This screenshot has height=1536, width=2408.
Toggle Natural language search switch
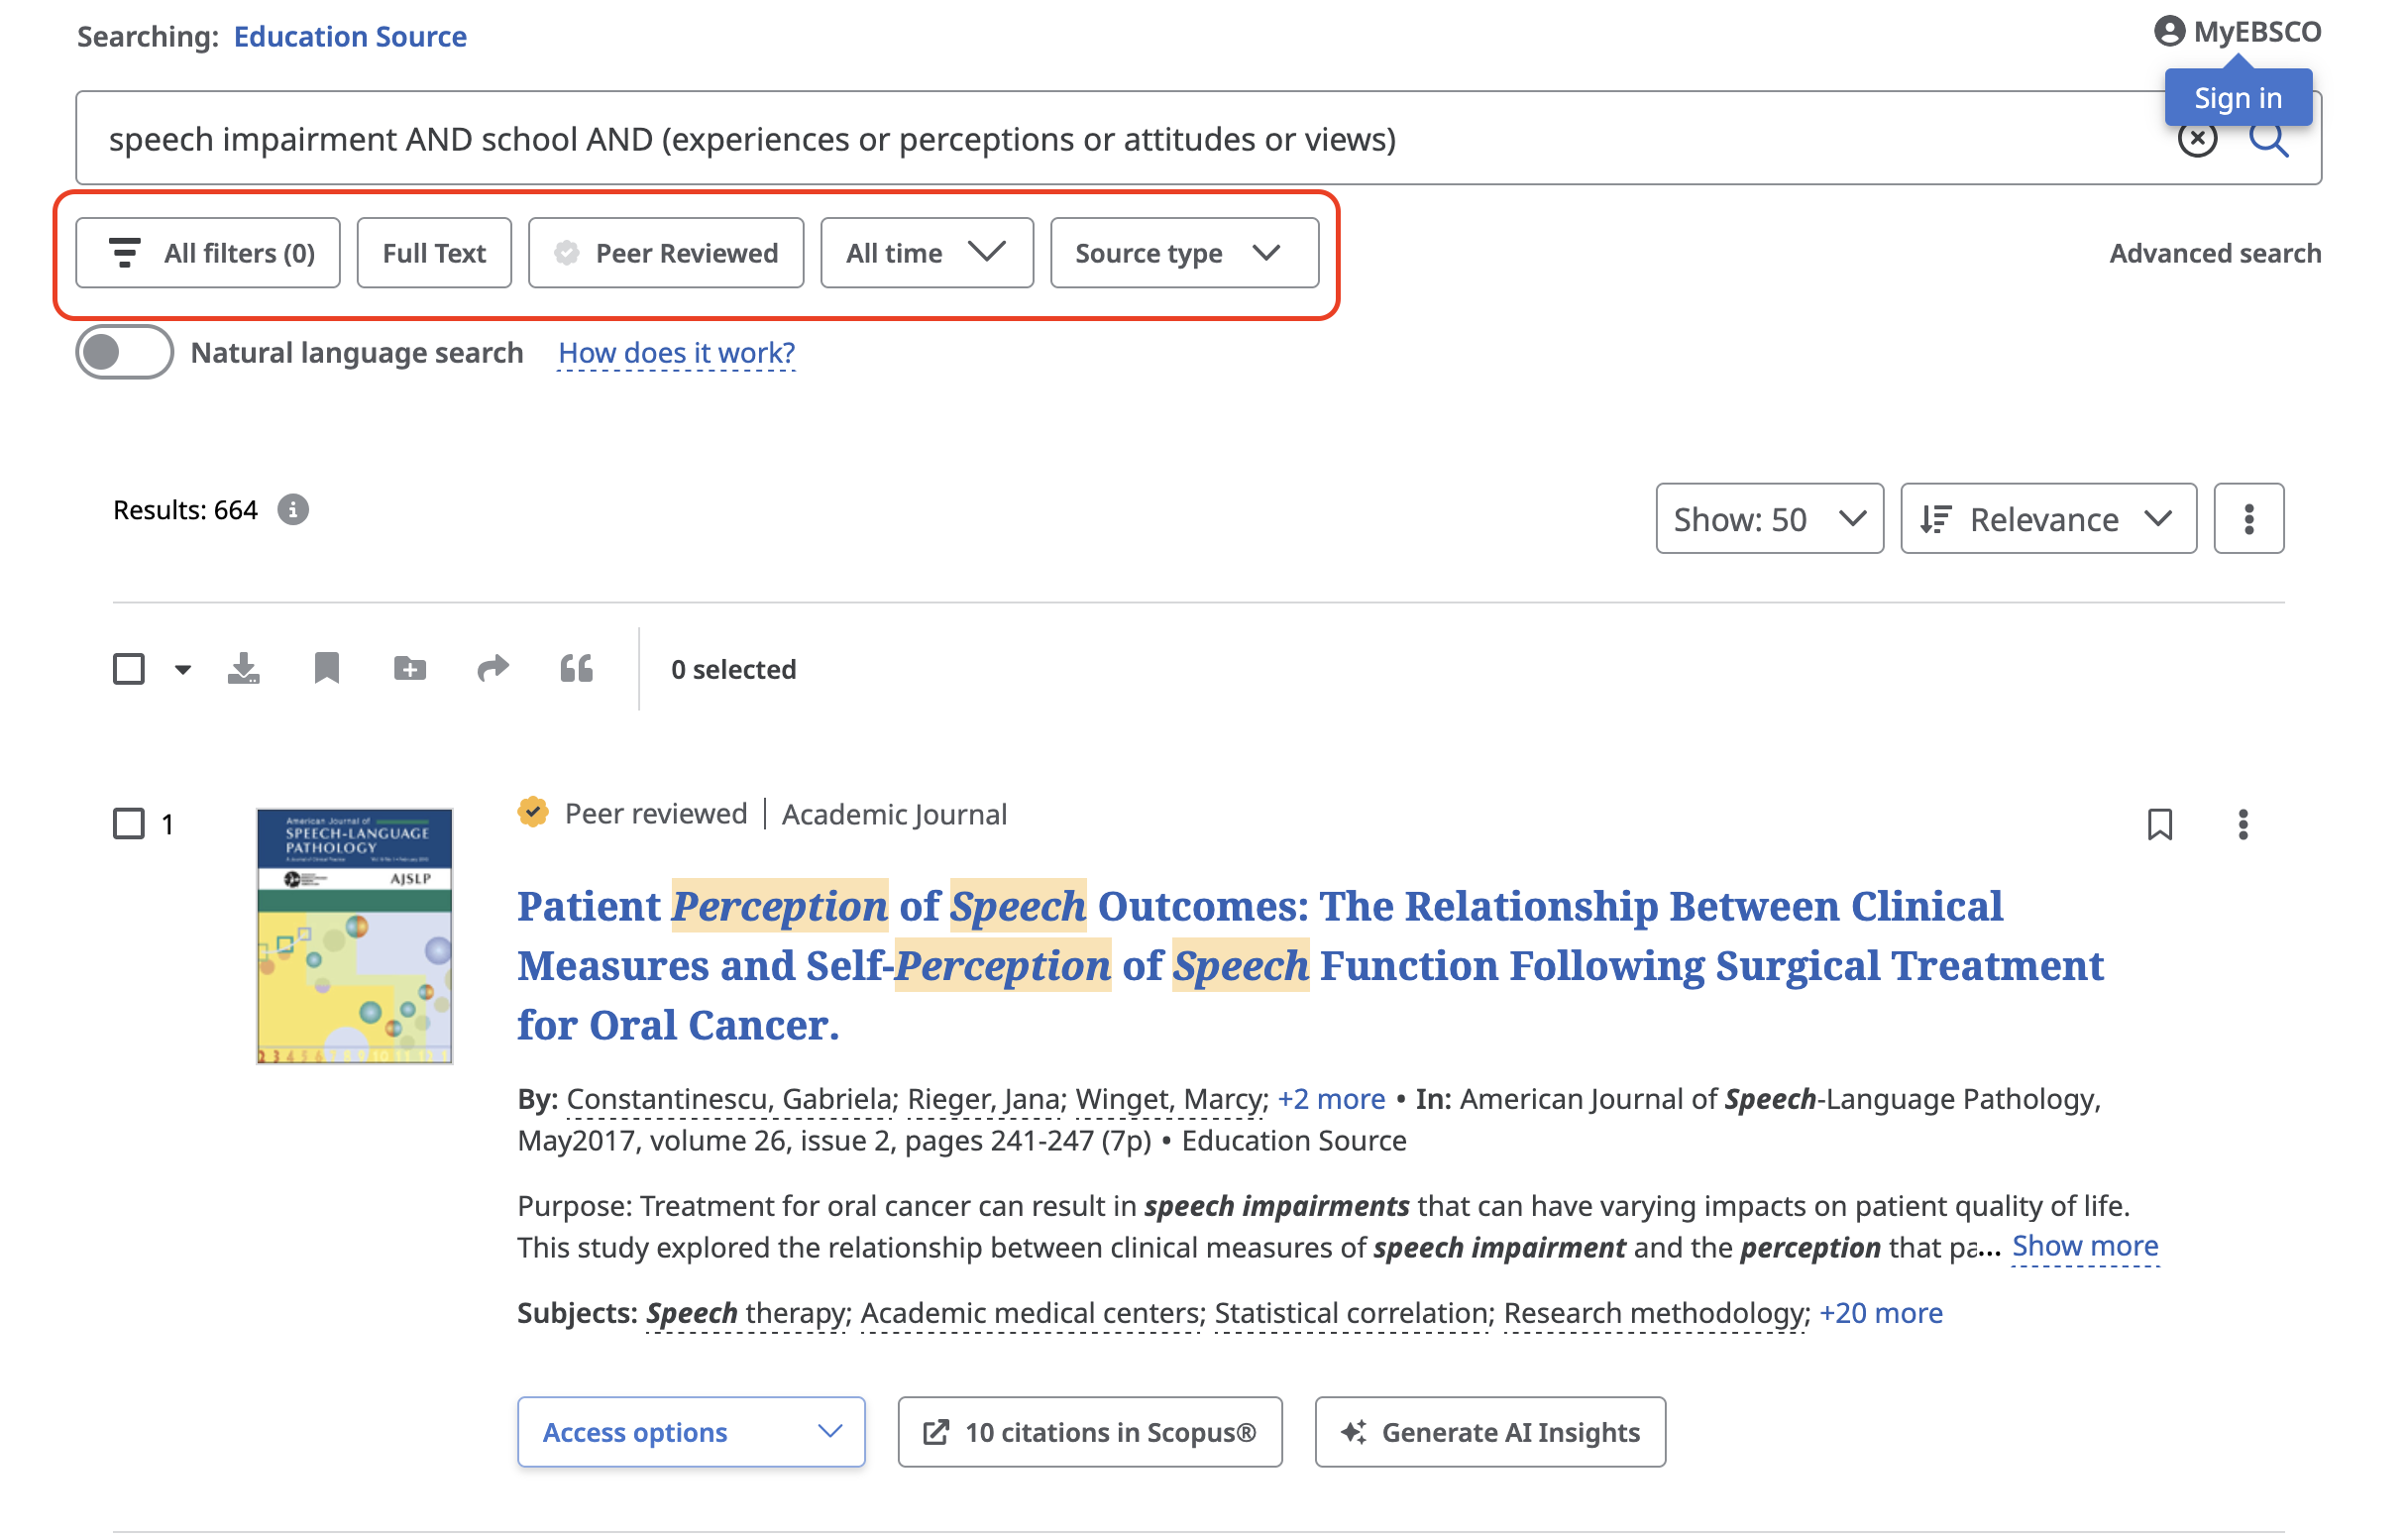pos(124,352)
